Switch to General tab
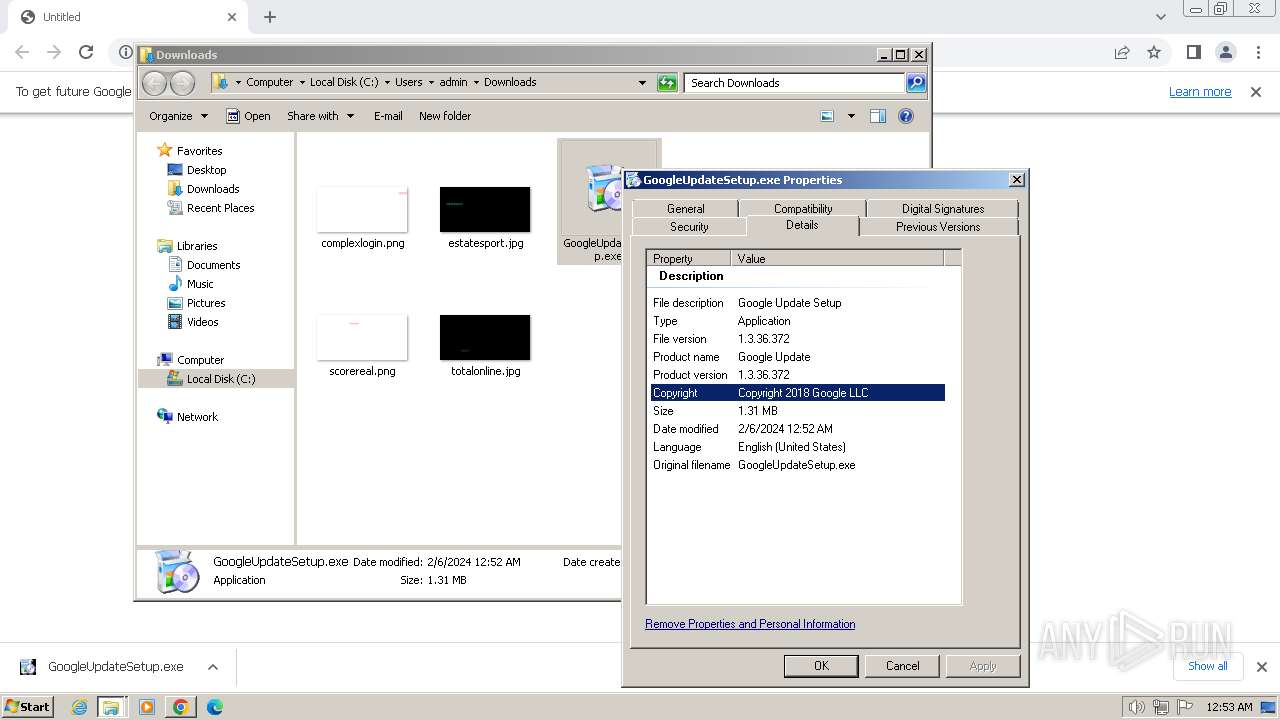 685,209
